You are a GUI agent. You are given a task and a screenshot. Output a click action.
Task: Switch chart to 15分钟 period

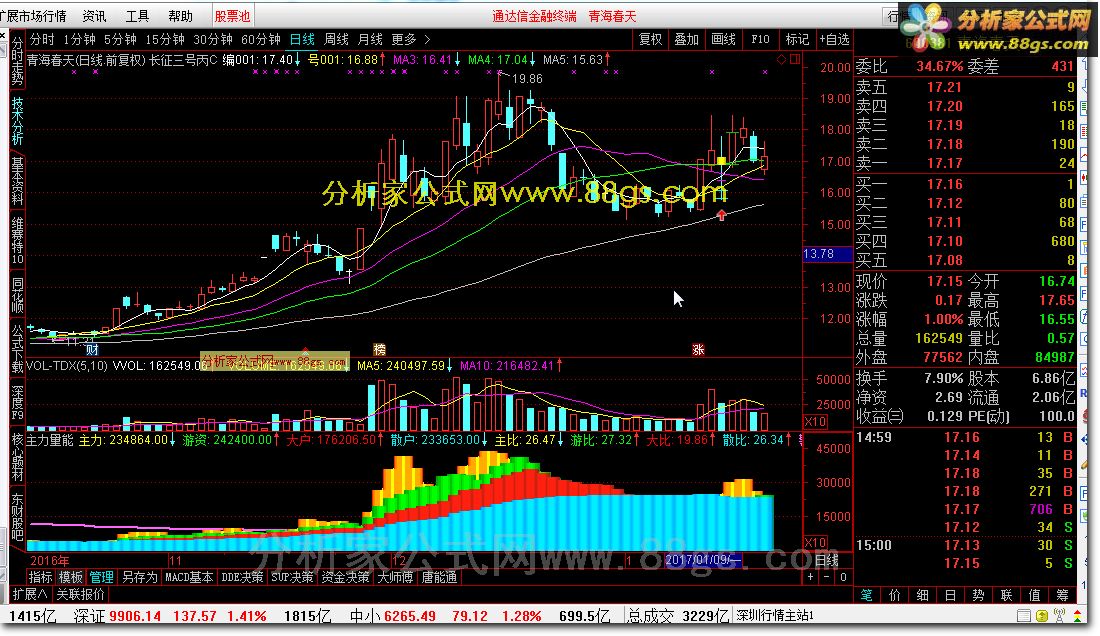tap(165, 39)
